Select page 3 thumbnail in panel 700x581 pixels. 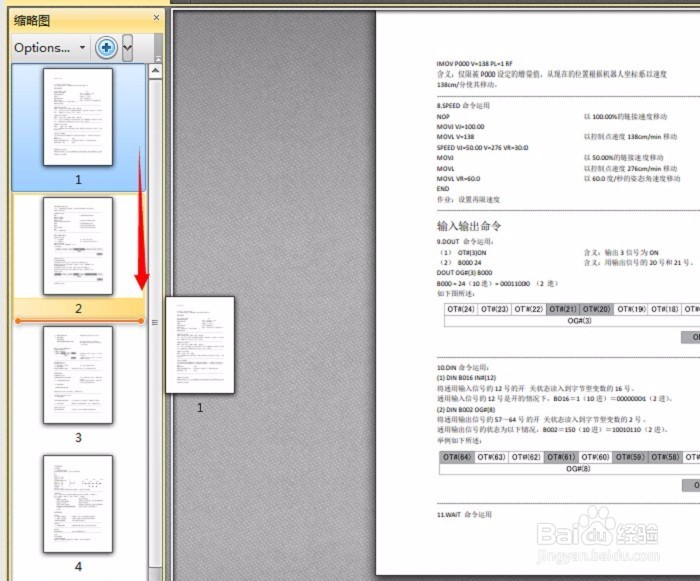78,375
